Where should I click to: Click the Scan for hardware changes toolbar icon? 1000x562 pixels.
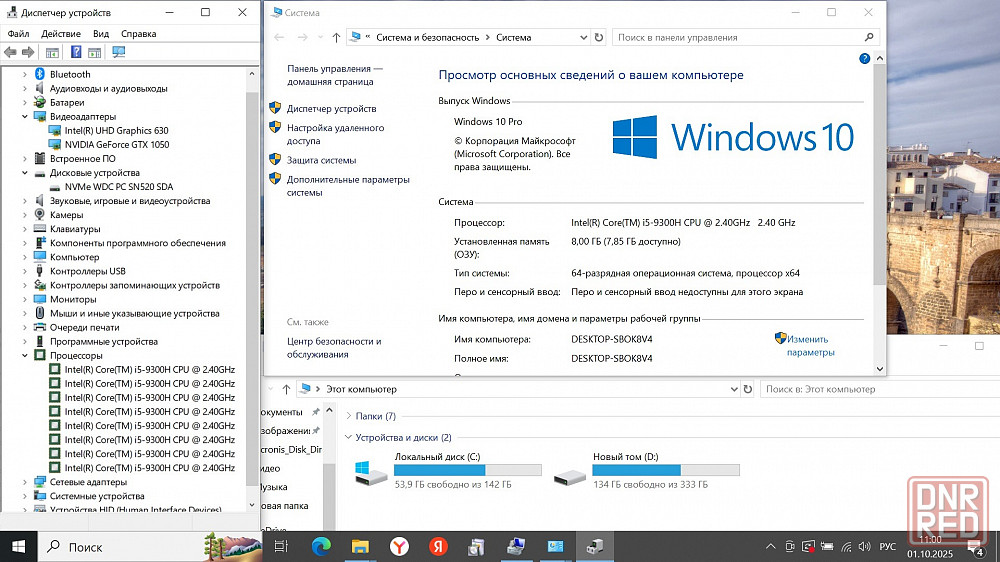pos(119,52)
